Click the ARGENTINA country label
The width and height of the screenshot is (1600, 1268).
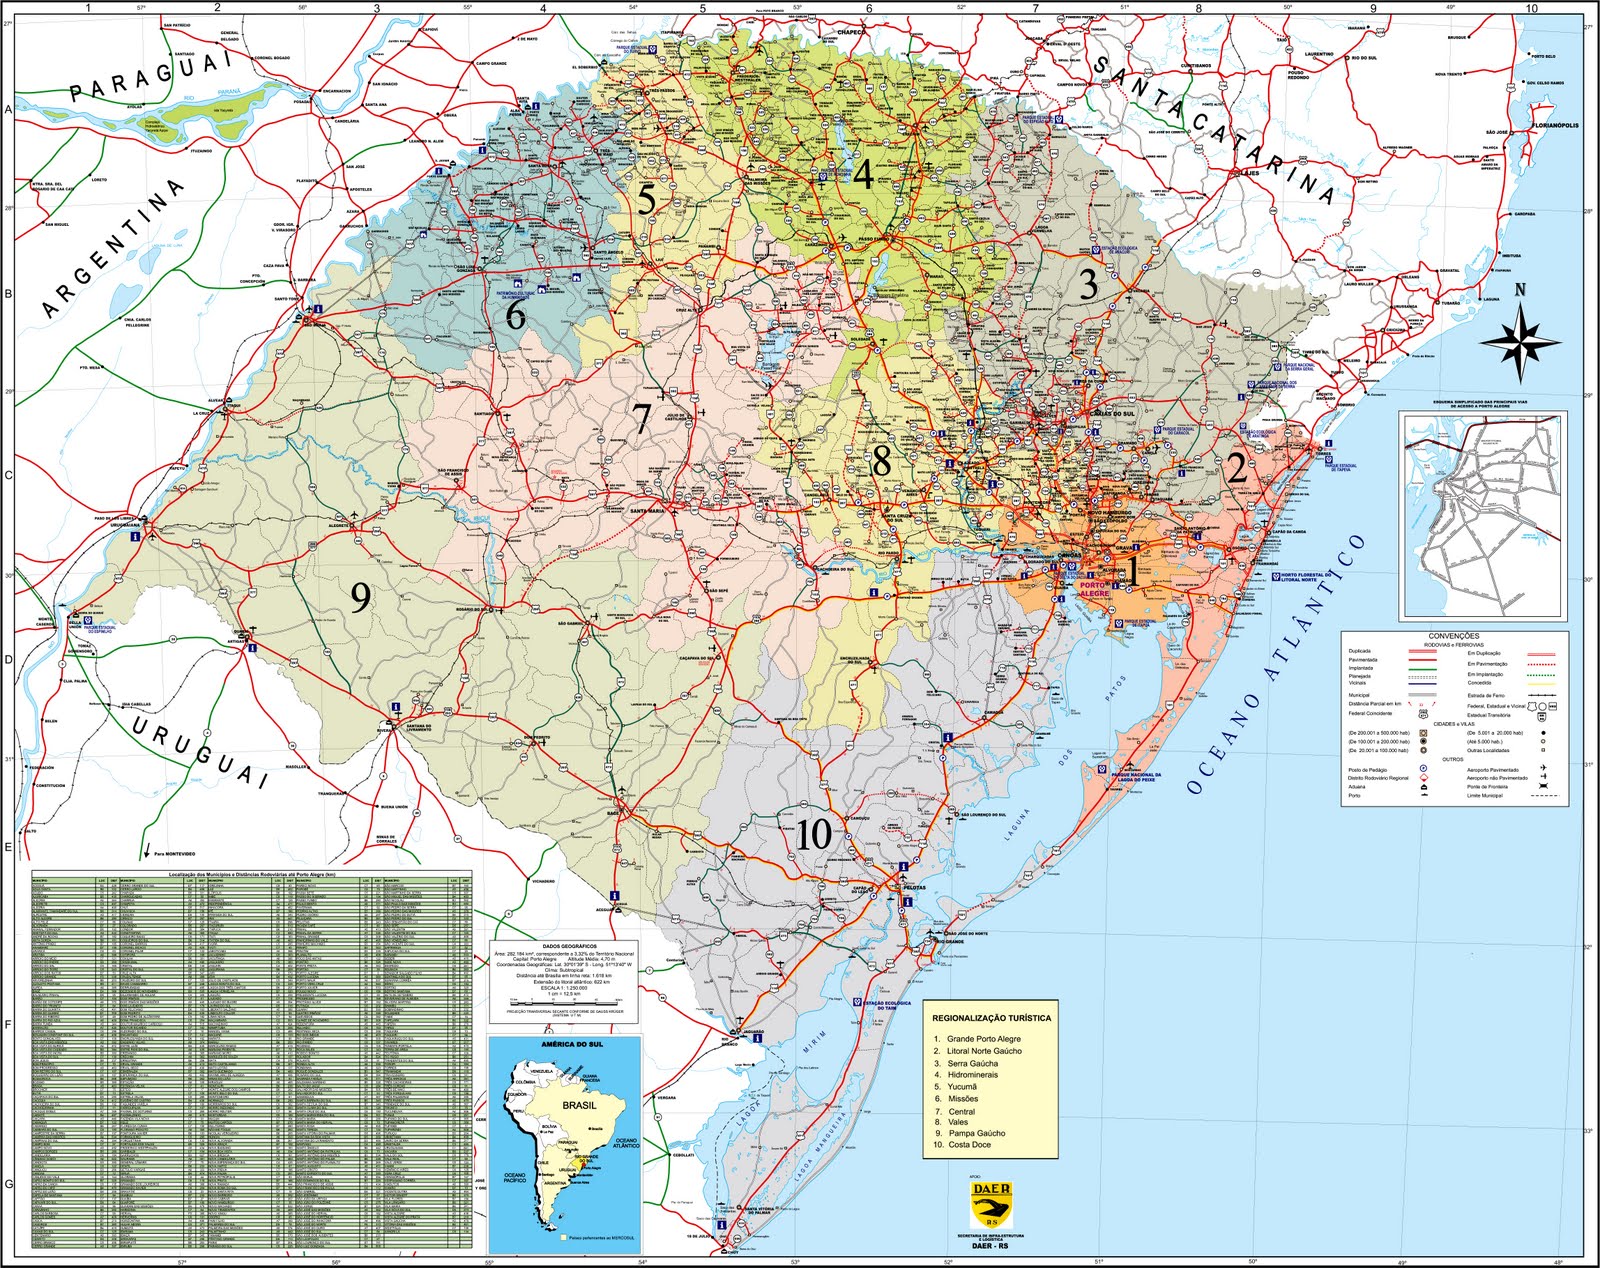[x=112, y=250]
